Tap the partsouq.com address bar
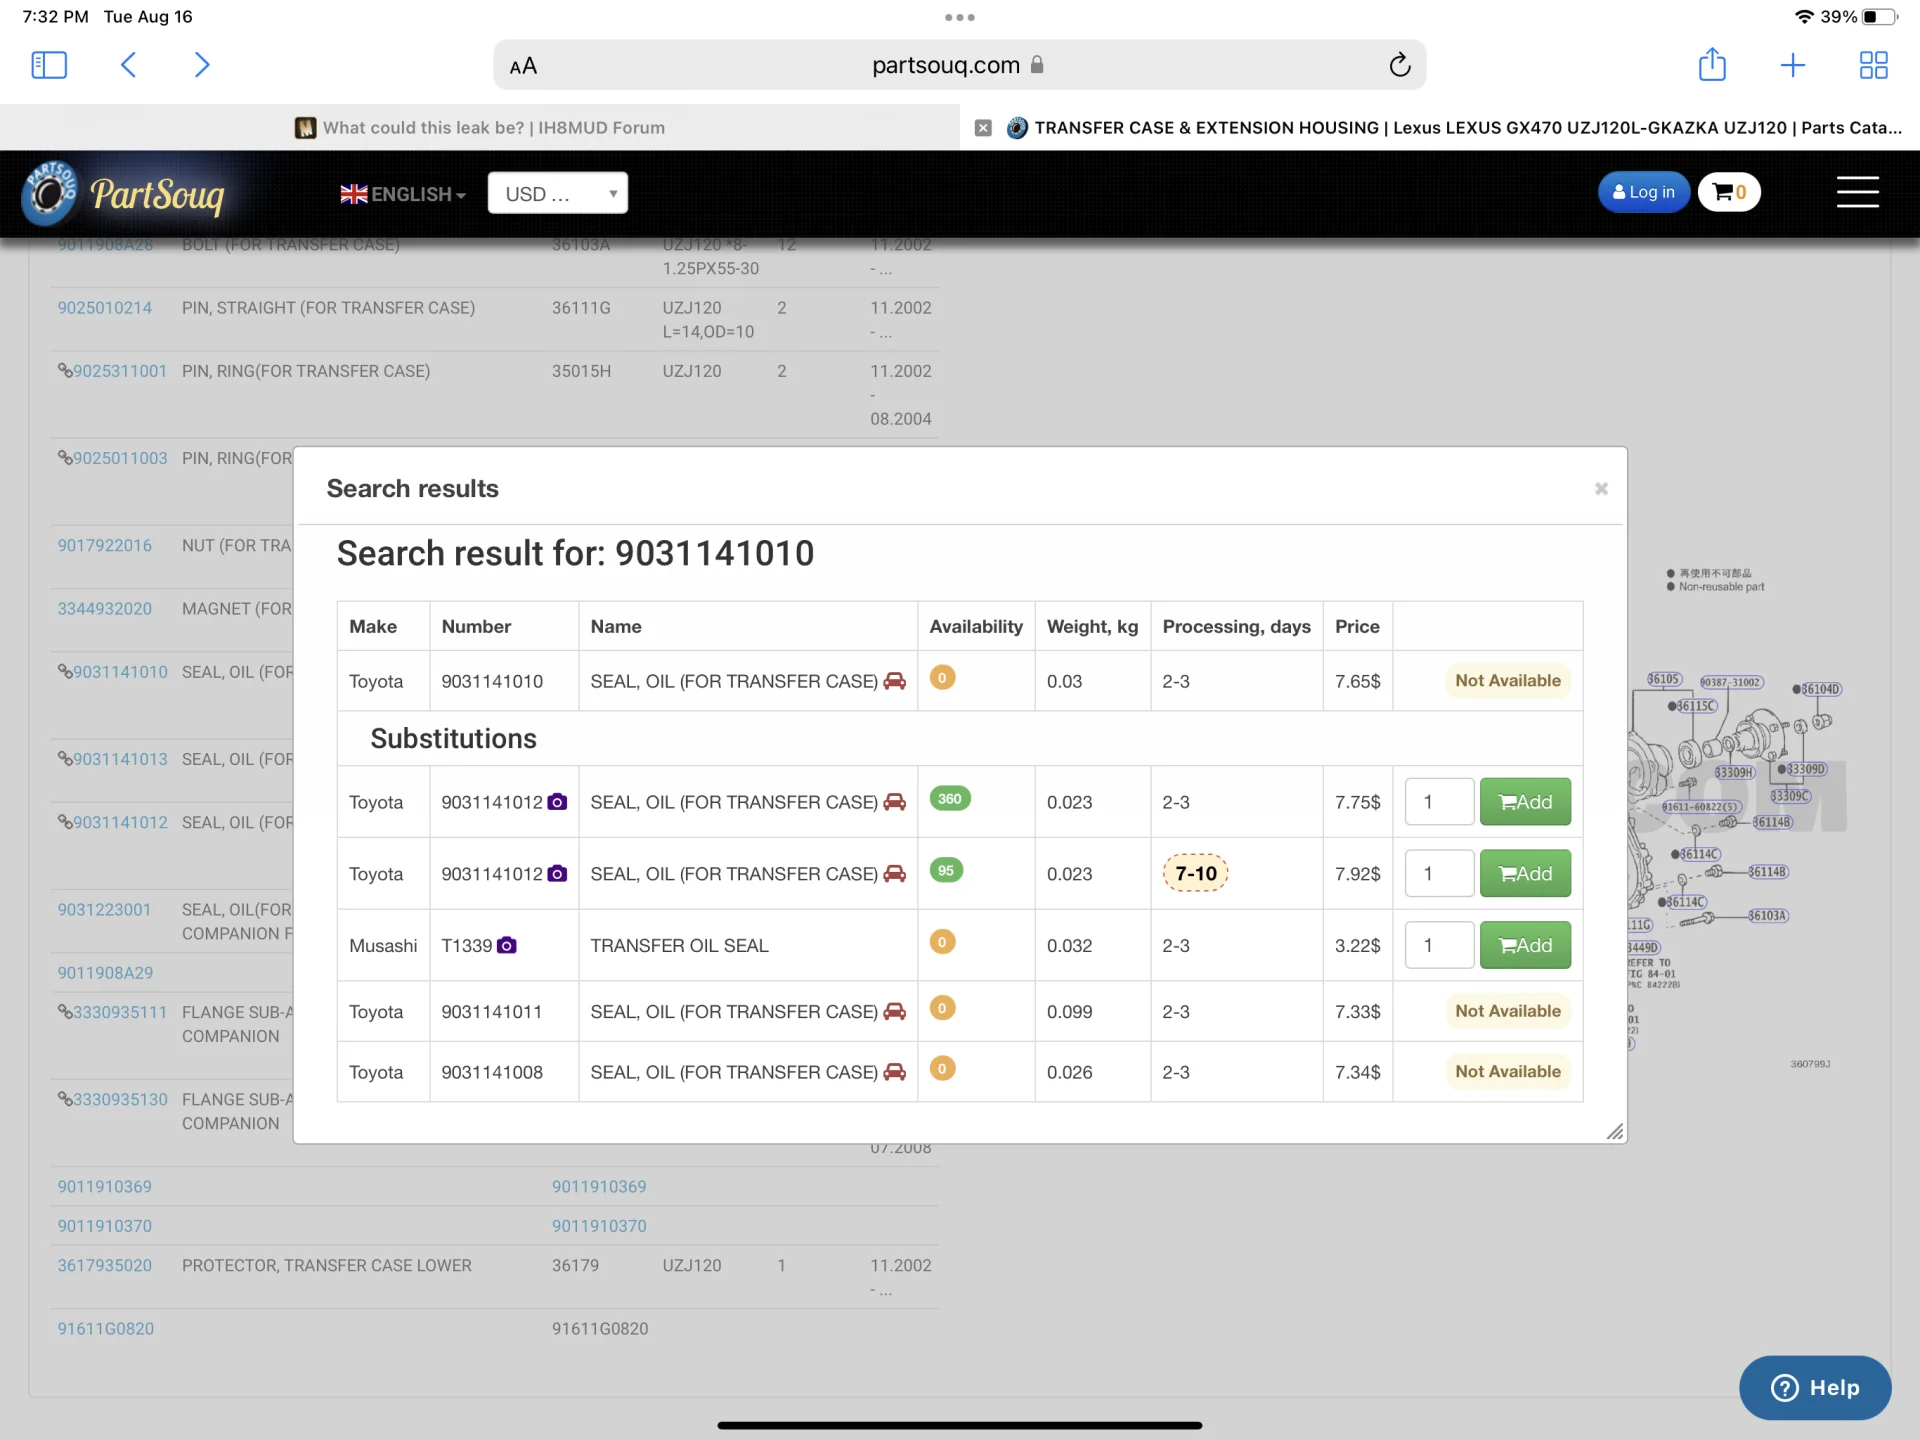The height and width of the screenshot is (1440, 1920). [959, 65]
